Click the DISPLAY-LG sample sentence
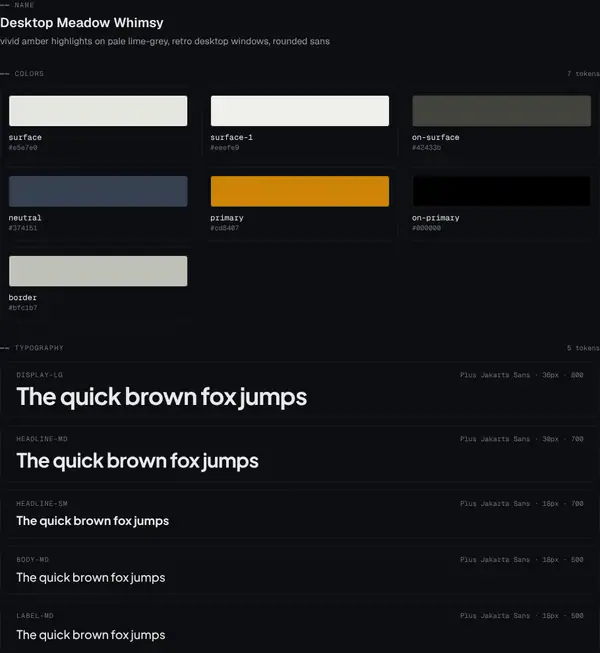The width and height of the screenshot is (600, 653). click(x=162, y=397)
